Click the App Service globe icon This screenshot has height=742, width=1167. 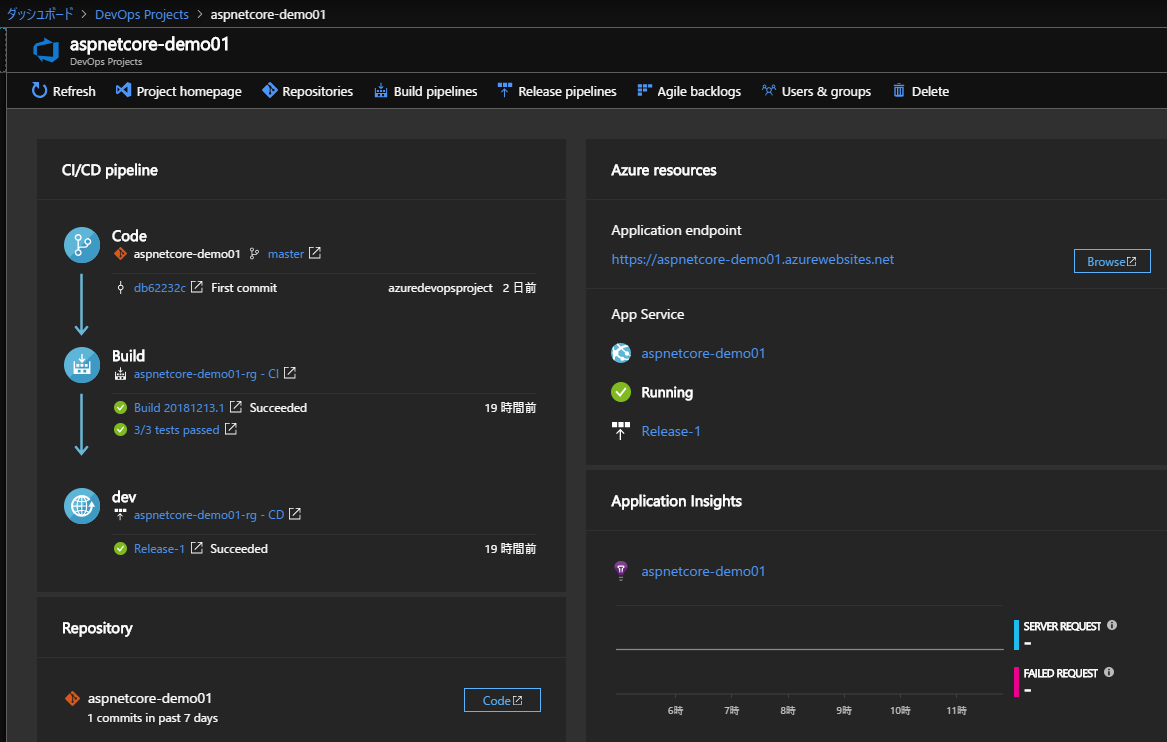[621, 353]
